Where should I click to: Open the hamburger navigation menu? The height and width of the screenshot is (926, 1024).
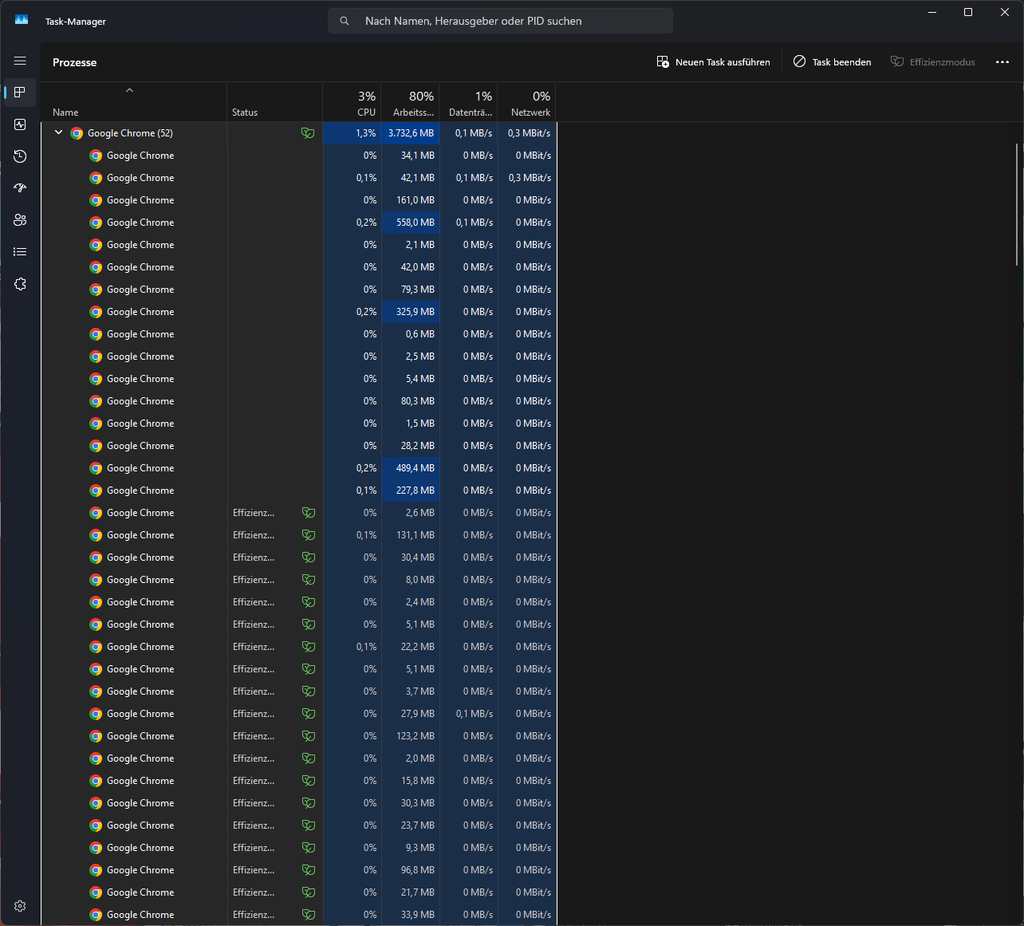pyautogui.click(x=20, y=61)
